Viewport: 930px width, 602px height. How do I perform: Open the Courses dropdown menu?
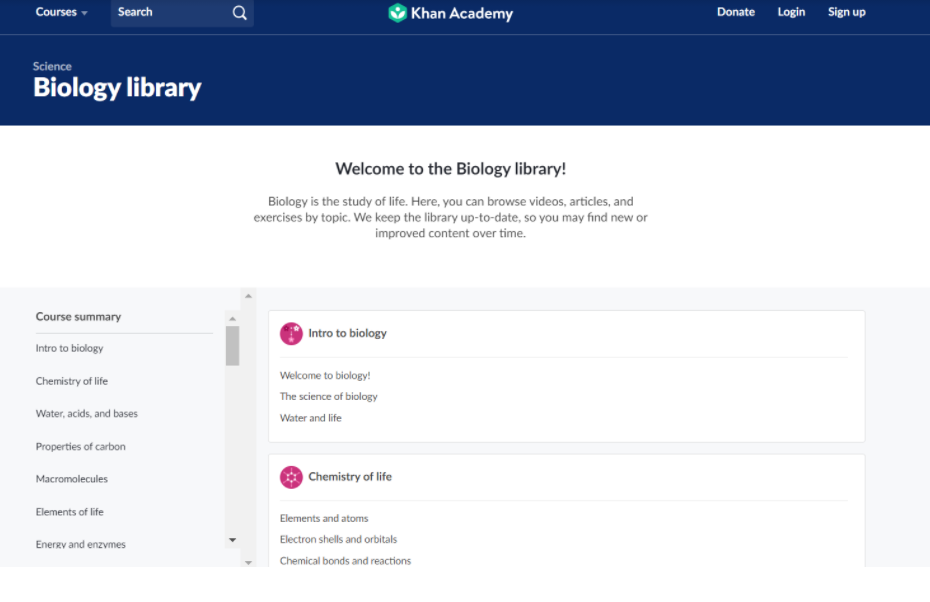click(x=61, y=12)
